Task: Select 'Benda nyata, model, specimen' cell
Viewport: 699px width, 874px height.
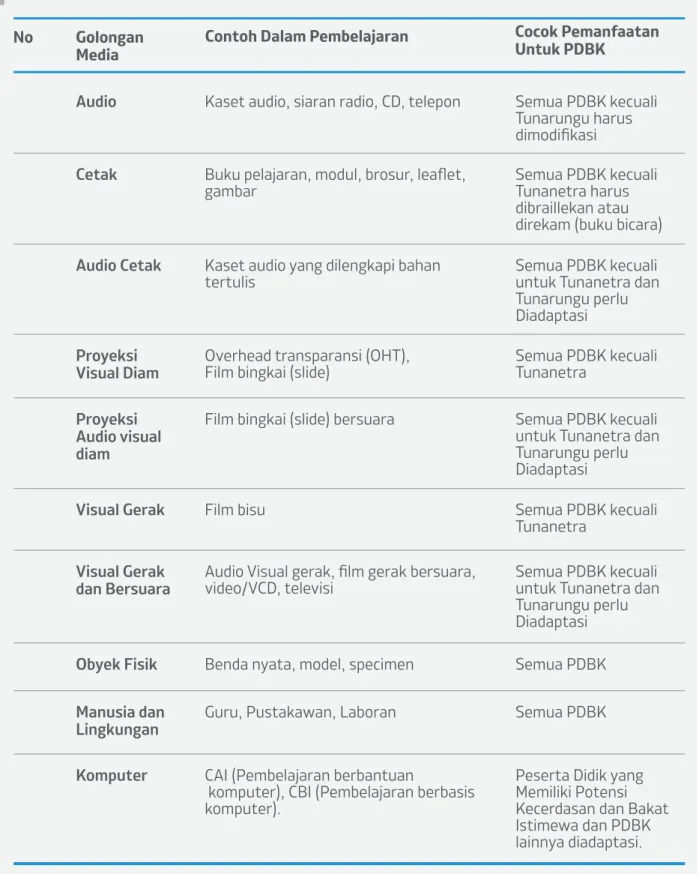Action: click(x=309, y=664)
